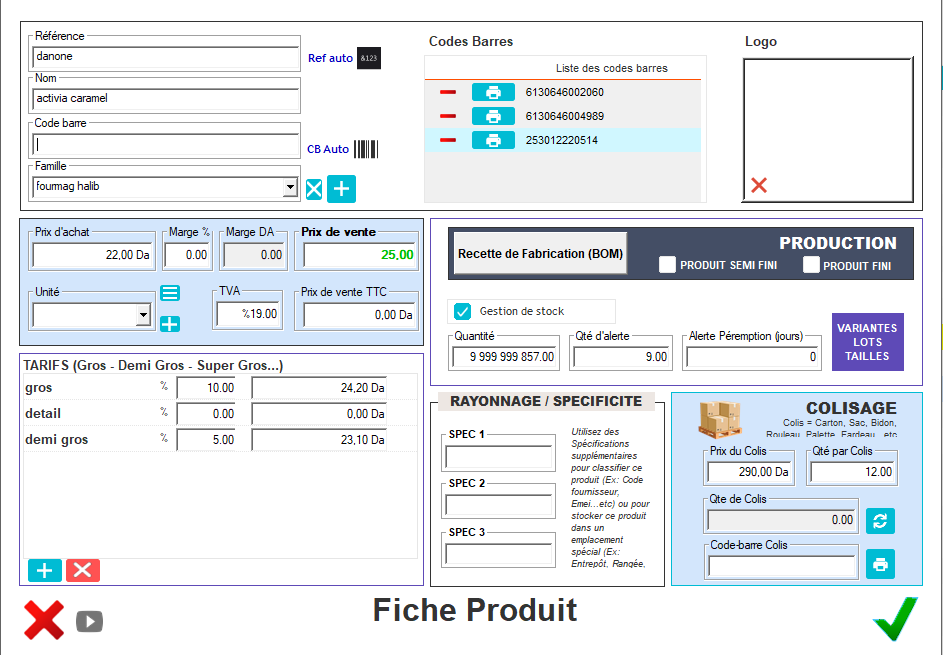Expand the Famille dropdown
The height and width of the screenshot is (655, 943).
click(290, 187)
